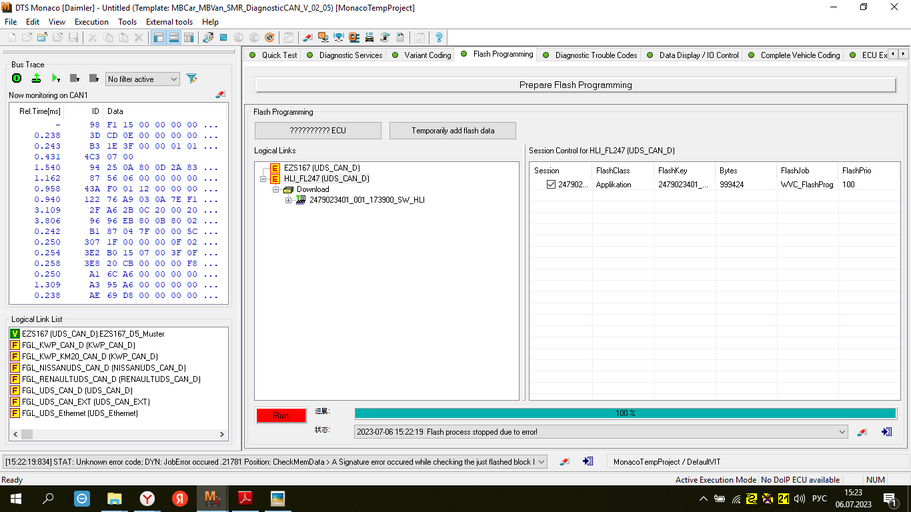Click the WVC_FlashProg cell in session table

point(806,184)
